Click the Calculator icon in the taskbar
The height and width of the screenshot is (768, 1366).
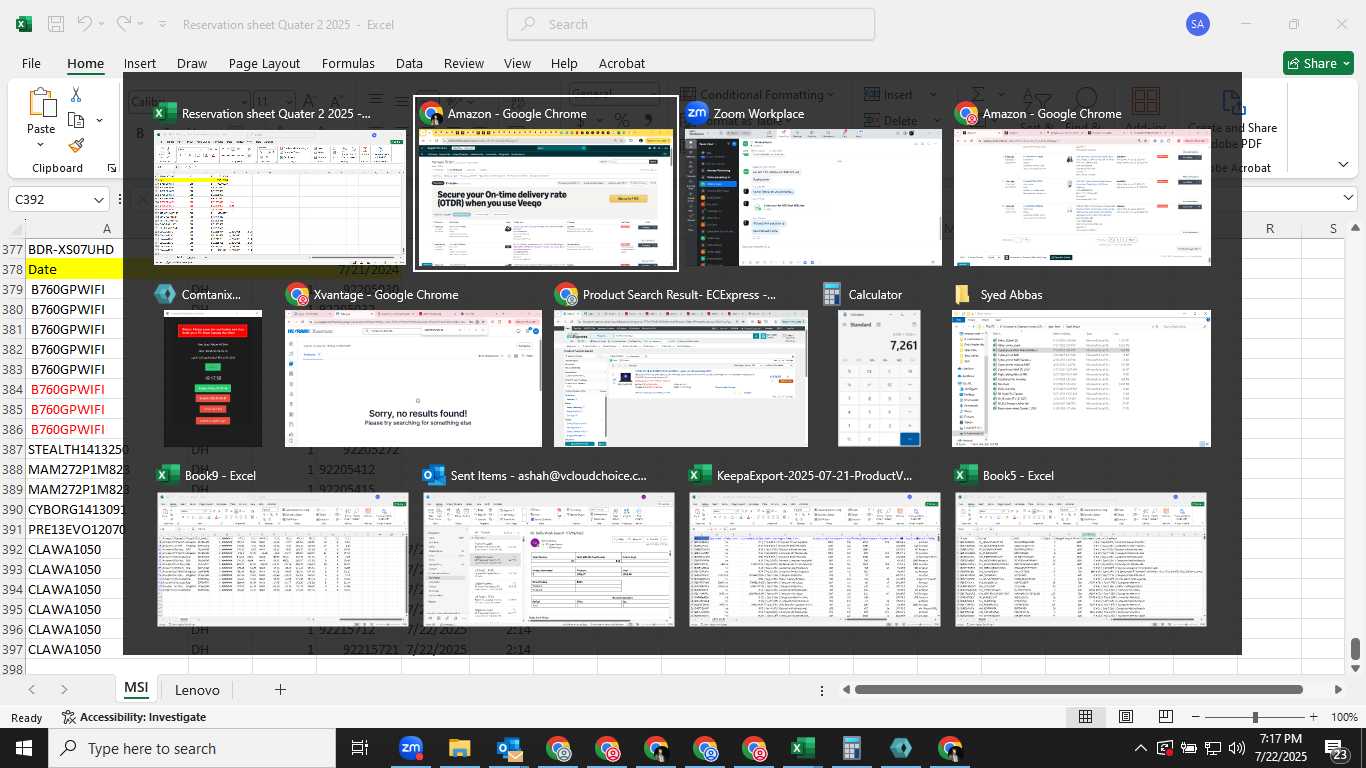point(852,748)
